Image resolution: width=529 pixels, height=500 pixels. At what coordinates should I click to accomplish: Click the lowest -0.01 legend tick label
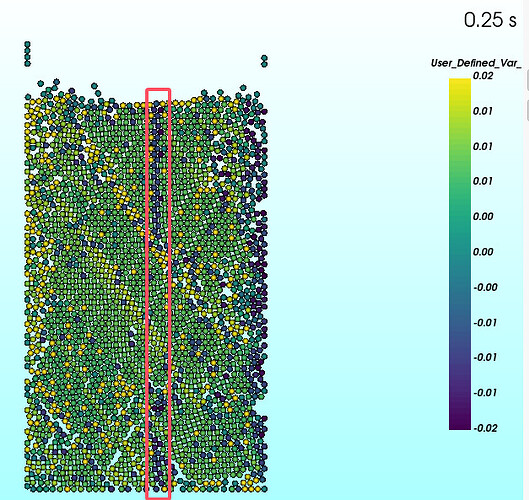pyautogui.click(x=485, y=393)
